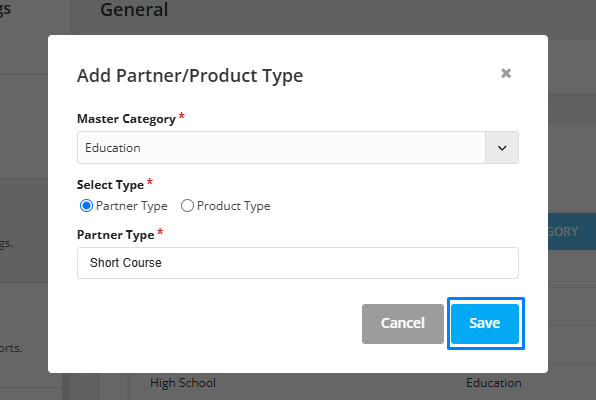Click the dimmed sidebar text ending in 'orts.'

point(11,348)
